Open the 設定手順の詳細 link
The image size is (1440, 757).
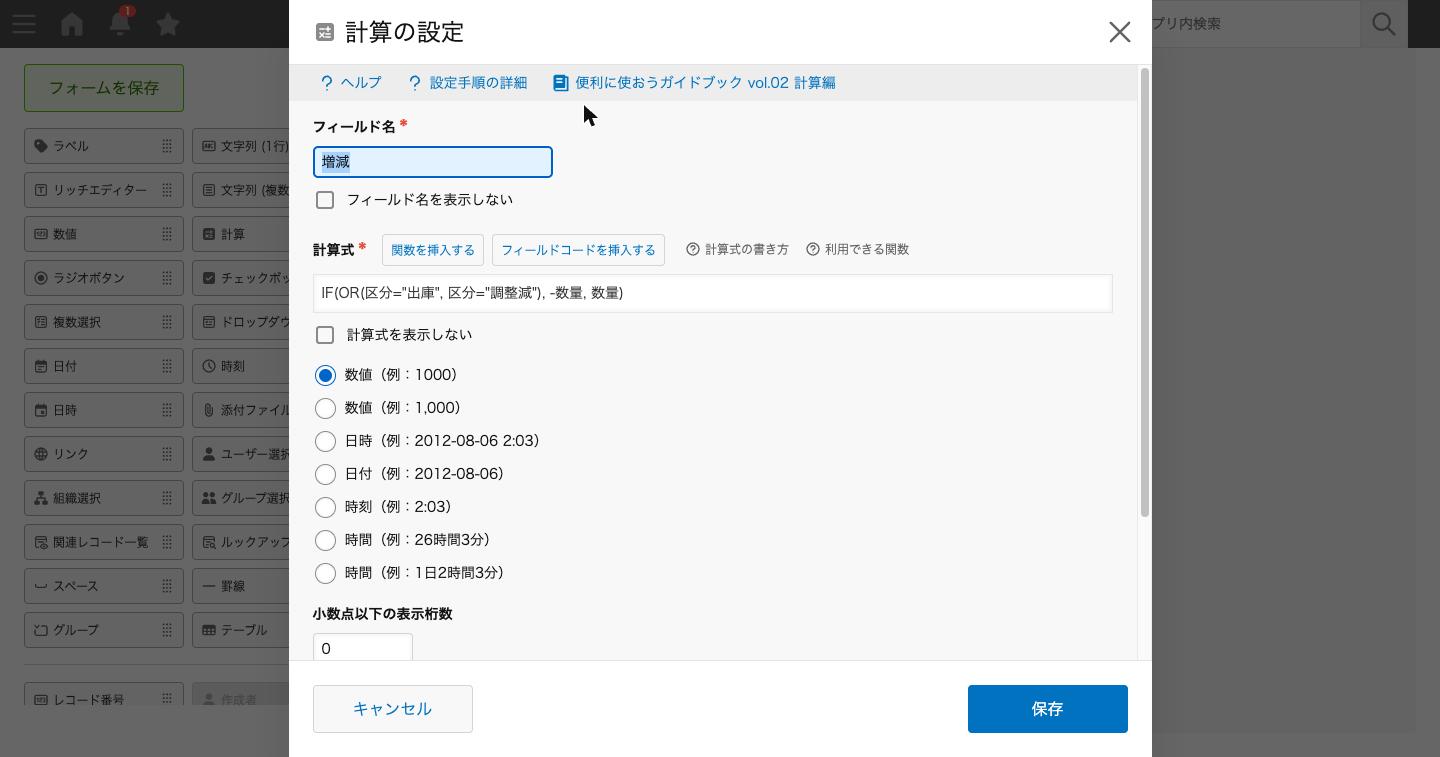pyautogui.click(x=468, y=83)
